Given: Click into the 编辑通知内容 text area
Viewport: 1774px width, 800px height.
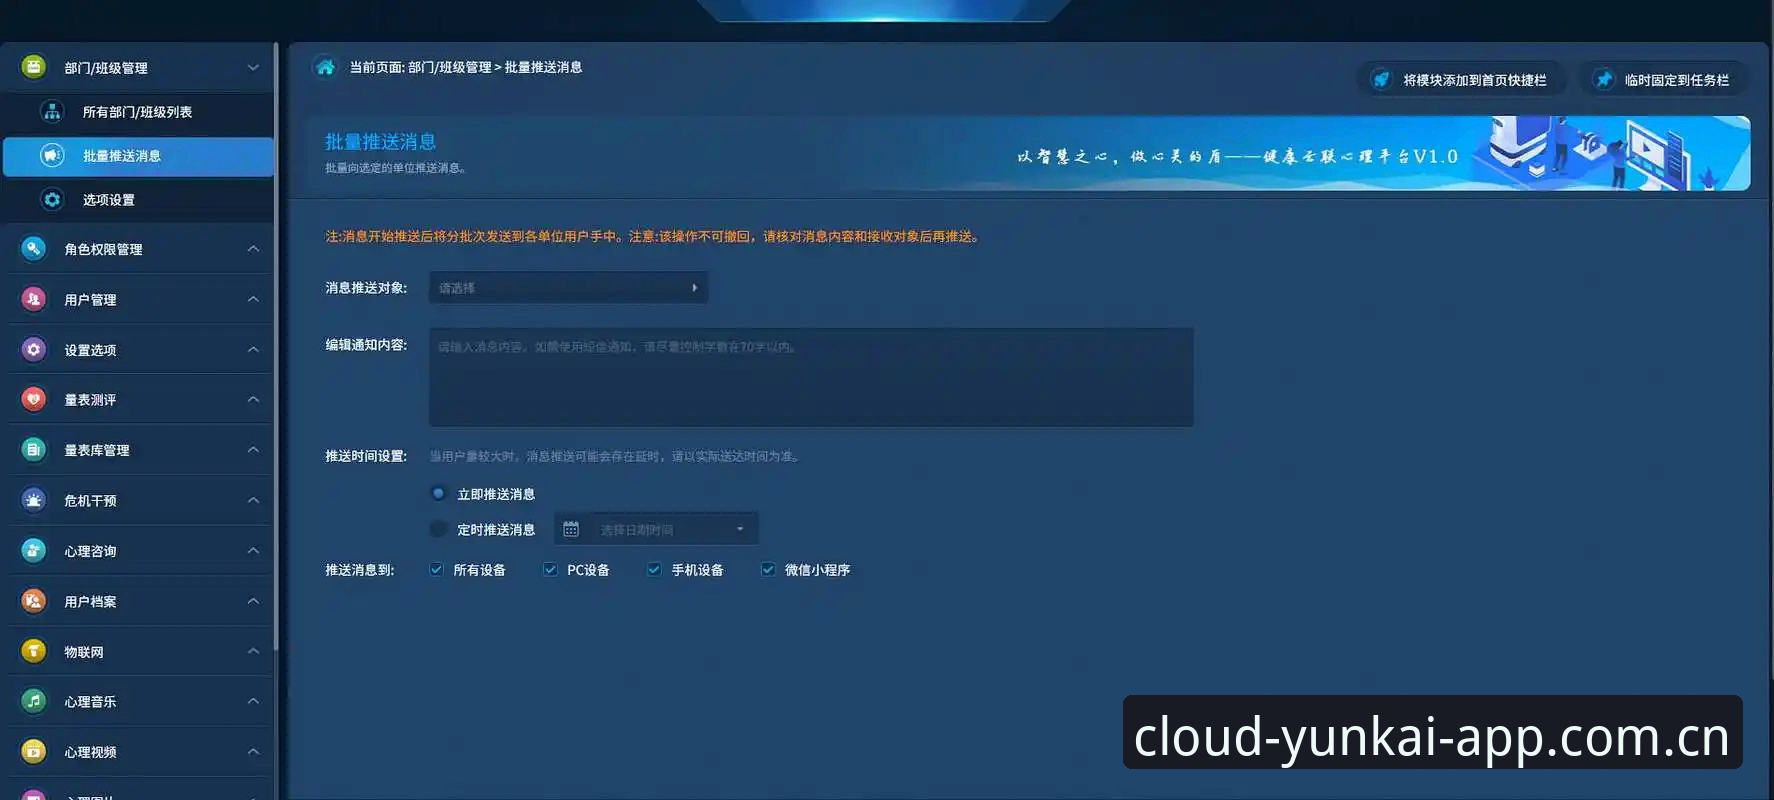Looking at the screenshot, I should click(x=811, y=377).
